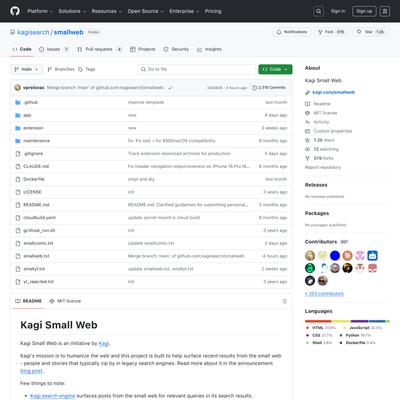This screenshot has width=400, height=400.
Task: Click the Go to file search field
Action: pyautogui.click(x=197, y=69)
